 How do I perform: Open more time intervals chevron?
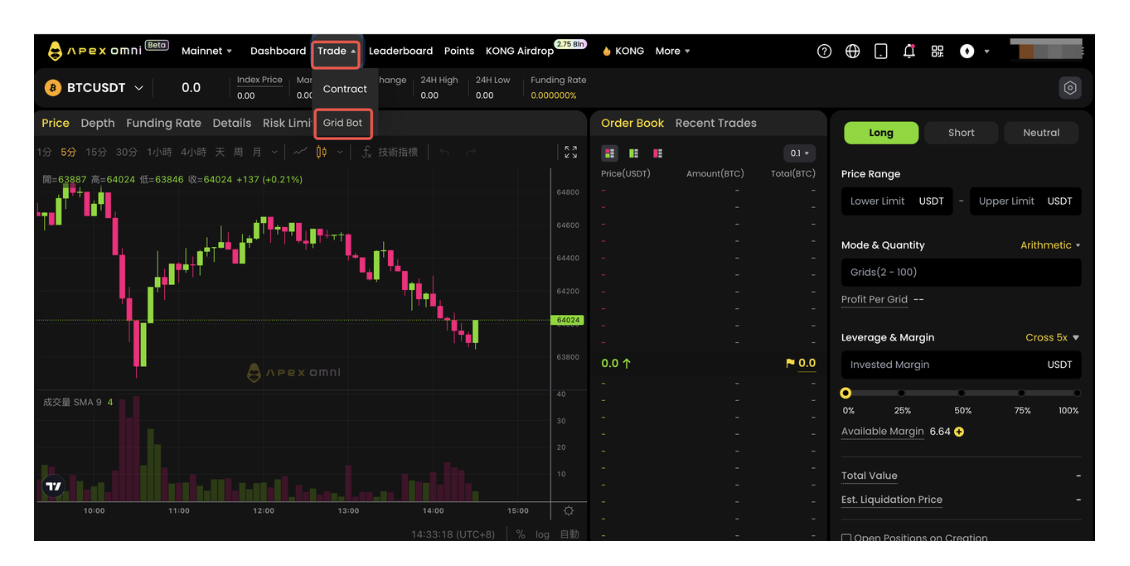coord(275,152)
